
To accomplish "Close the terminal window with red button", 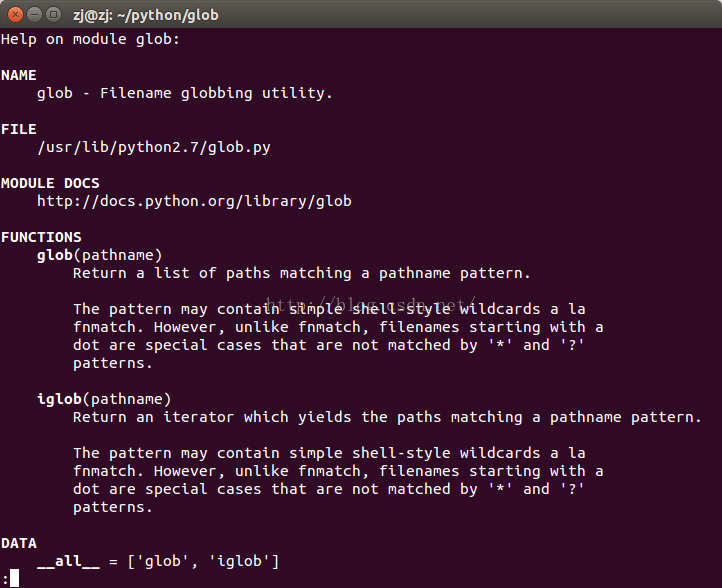I will click(15, 15).
